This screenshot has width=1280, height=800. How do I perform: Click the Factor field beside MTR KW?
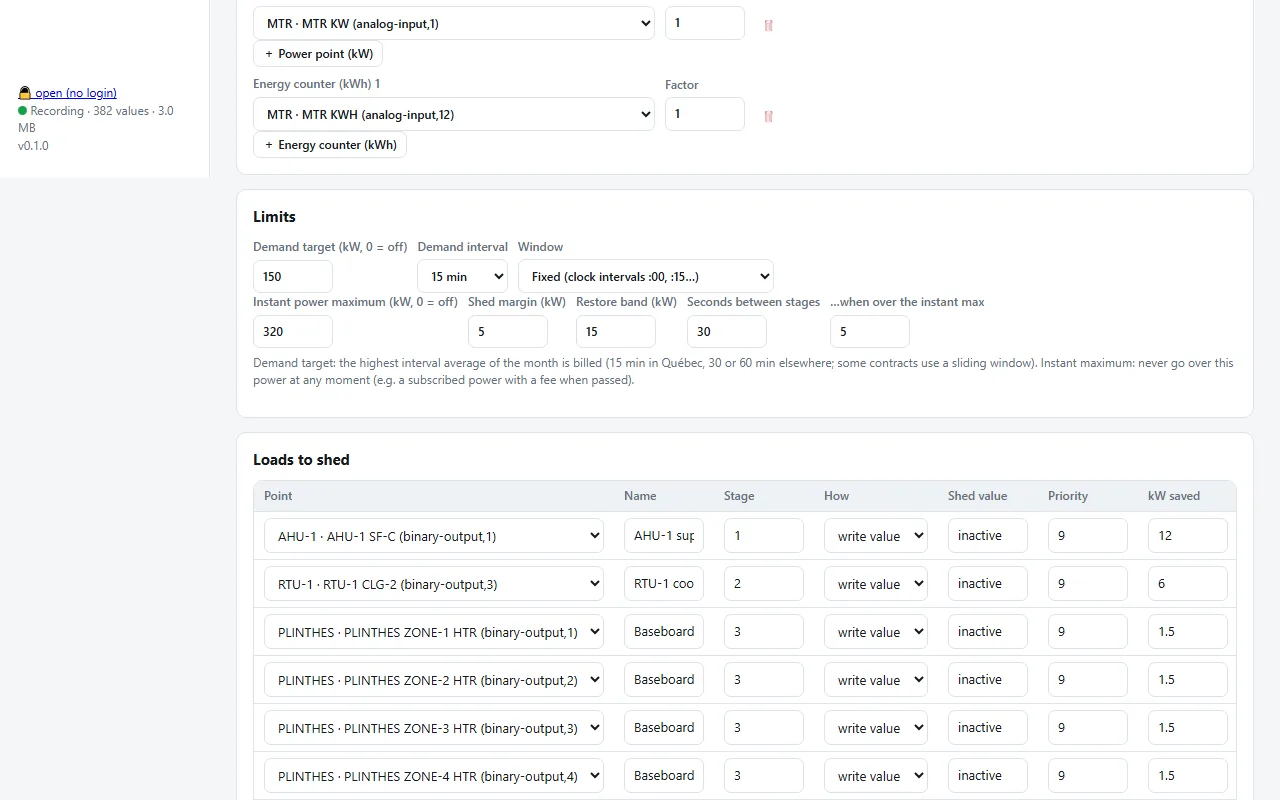coord(705,23)
